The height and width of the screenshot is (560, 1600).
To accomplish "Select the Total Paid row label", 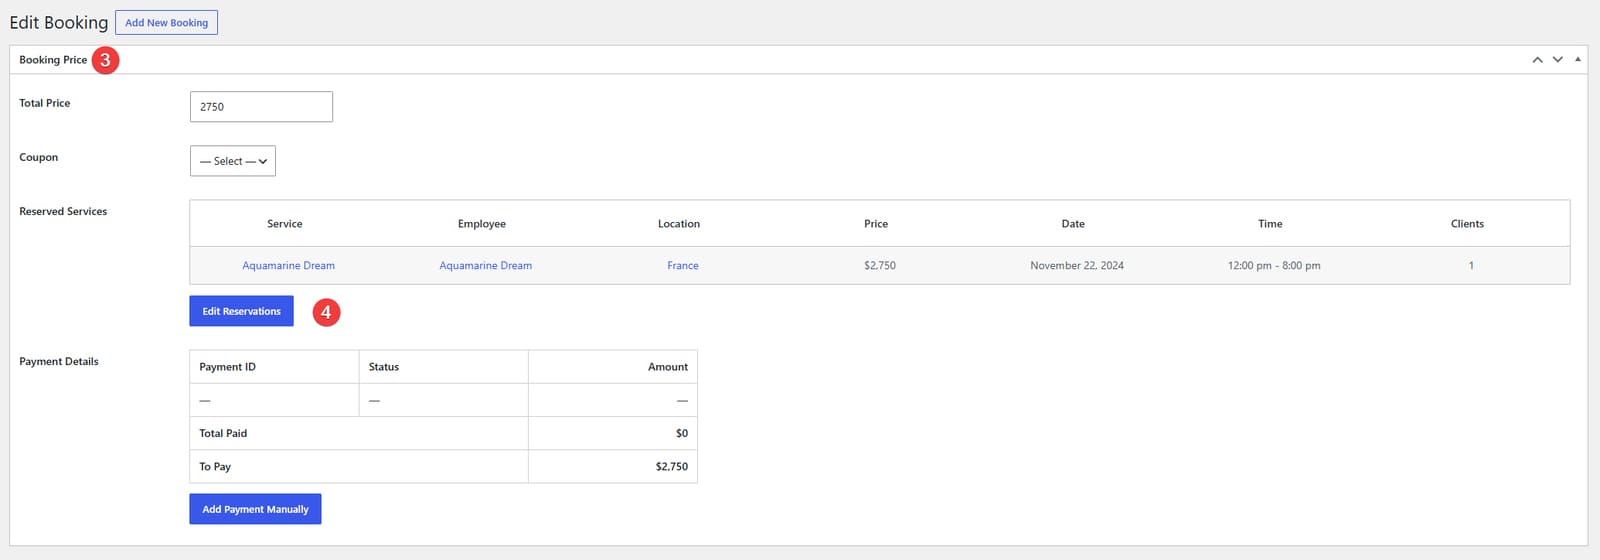I will [x=223, y=433].
